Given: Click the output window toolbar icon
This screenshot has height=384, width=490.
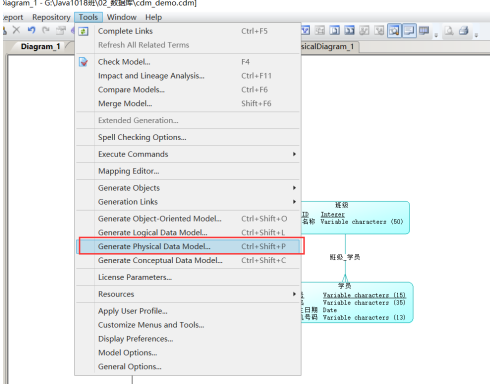Looking at the screenshot, I should [x=409, y=31].
